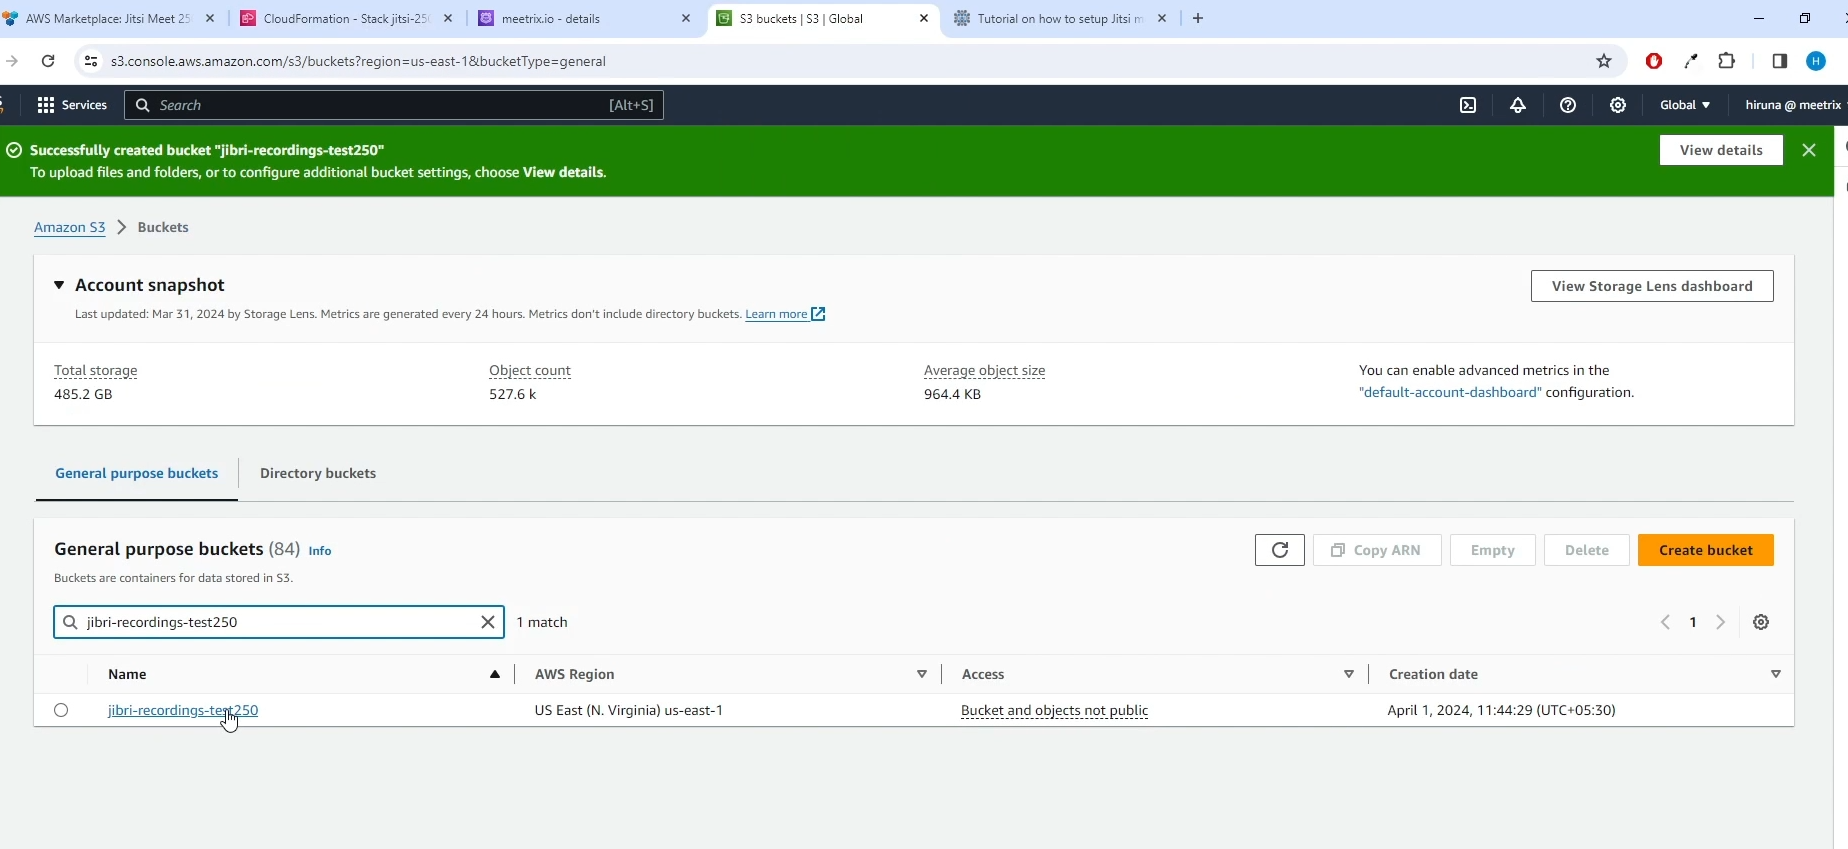Open the AWS support help icon
The width and height of the screenshot is (1848, 849).
point(1568,105)
